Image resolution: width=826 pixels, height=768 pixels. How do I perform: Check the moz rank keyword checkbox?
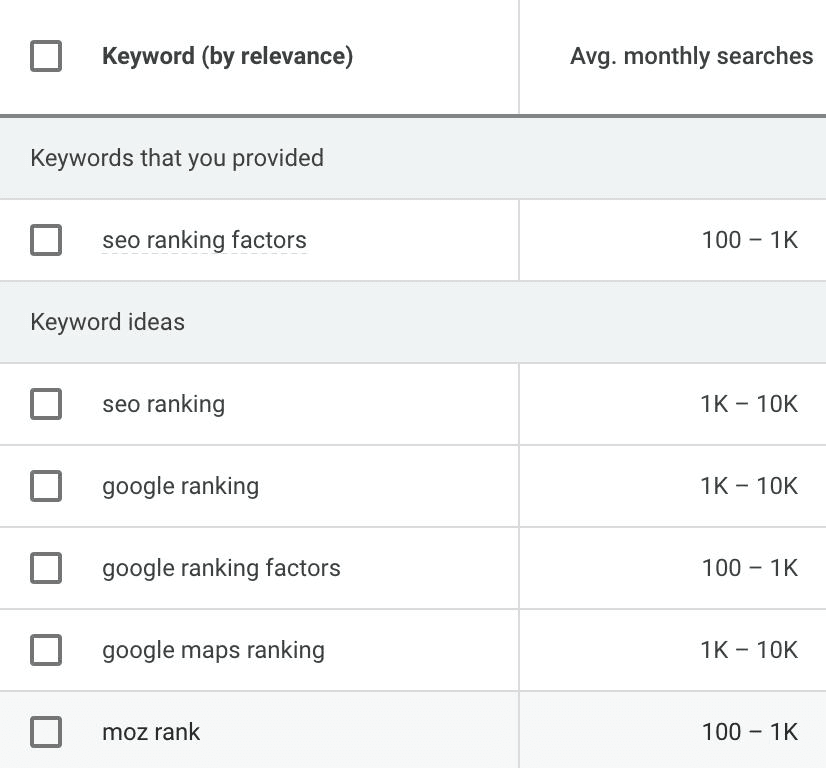point(46,732)
